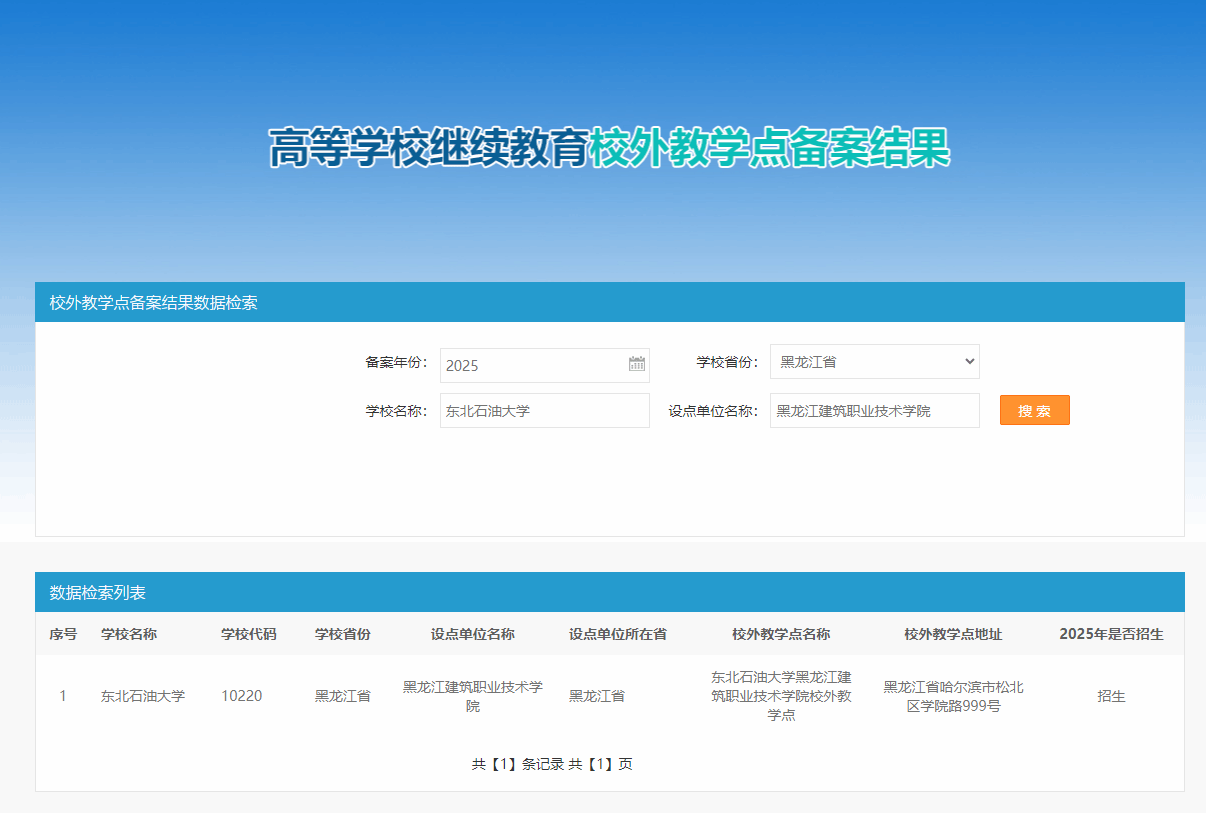Click the 设点单位名称 label in the search form
1206x813 pixels.
point(713,410)
